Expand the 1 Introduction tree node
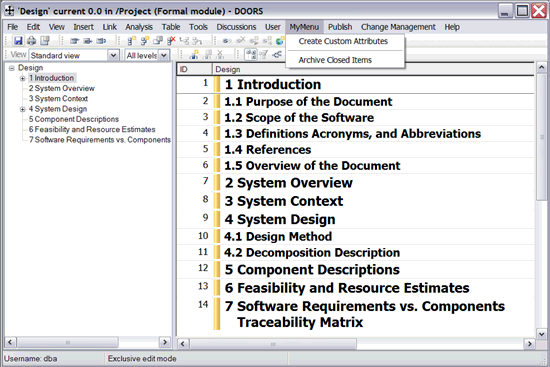The image size is (550, 367). pos(22,78)
